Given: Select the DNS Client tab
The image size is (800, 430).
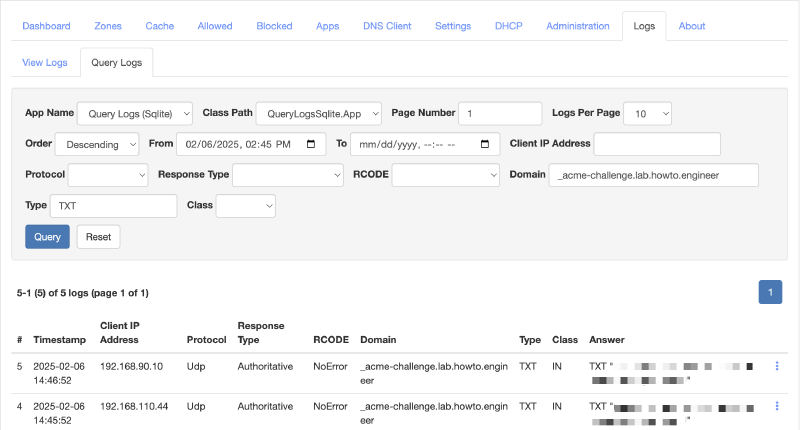Looking at the screenshot, I should pos(387,26).
